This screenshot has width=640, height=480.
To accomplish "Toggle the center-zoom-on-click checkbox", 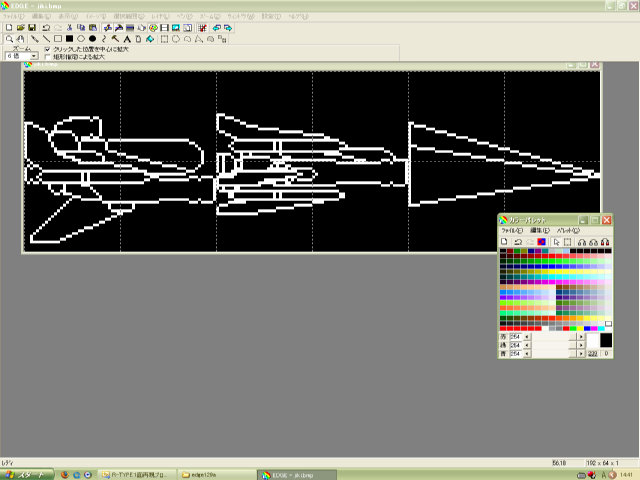I will (x=47, y=49).
